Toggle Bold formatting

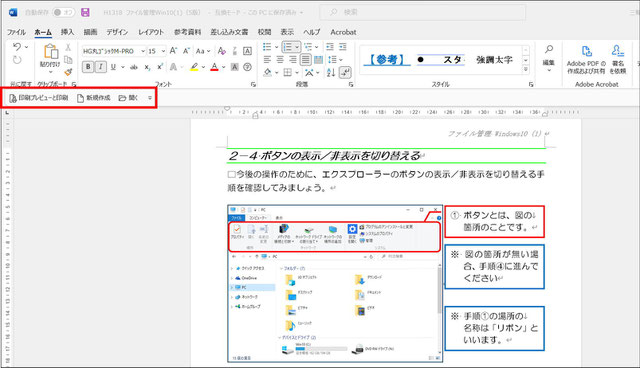(x=88, y=67)
